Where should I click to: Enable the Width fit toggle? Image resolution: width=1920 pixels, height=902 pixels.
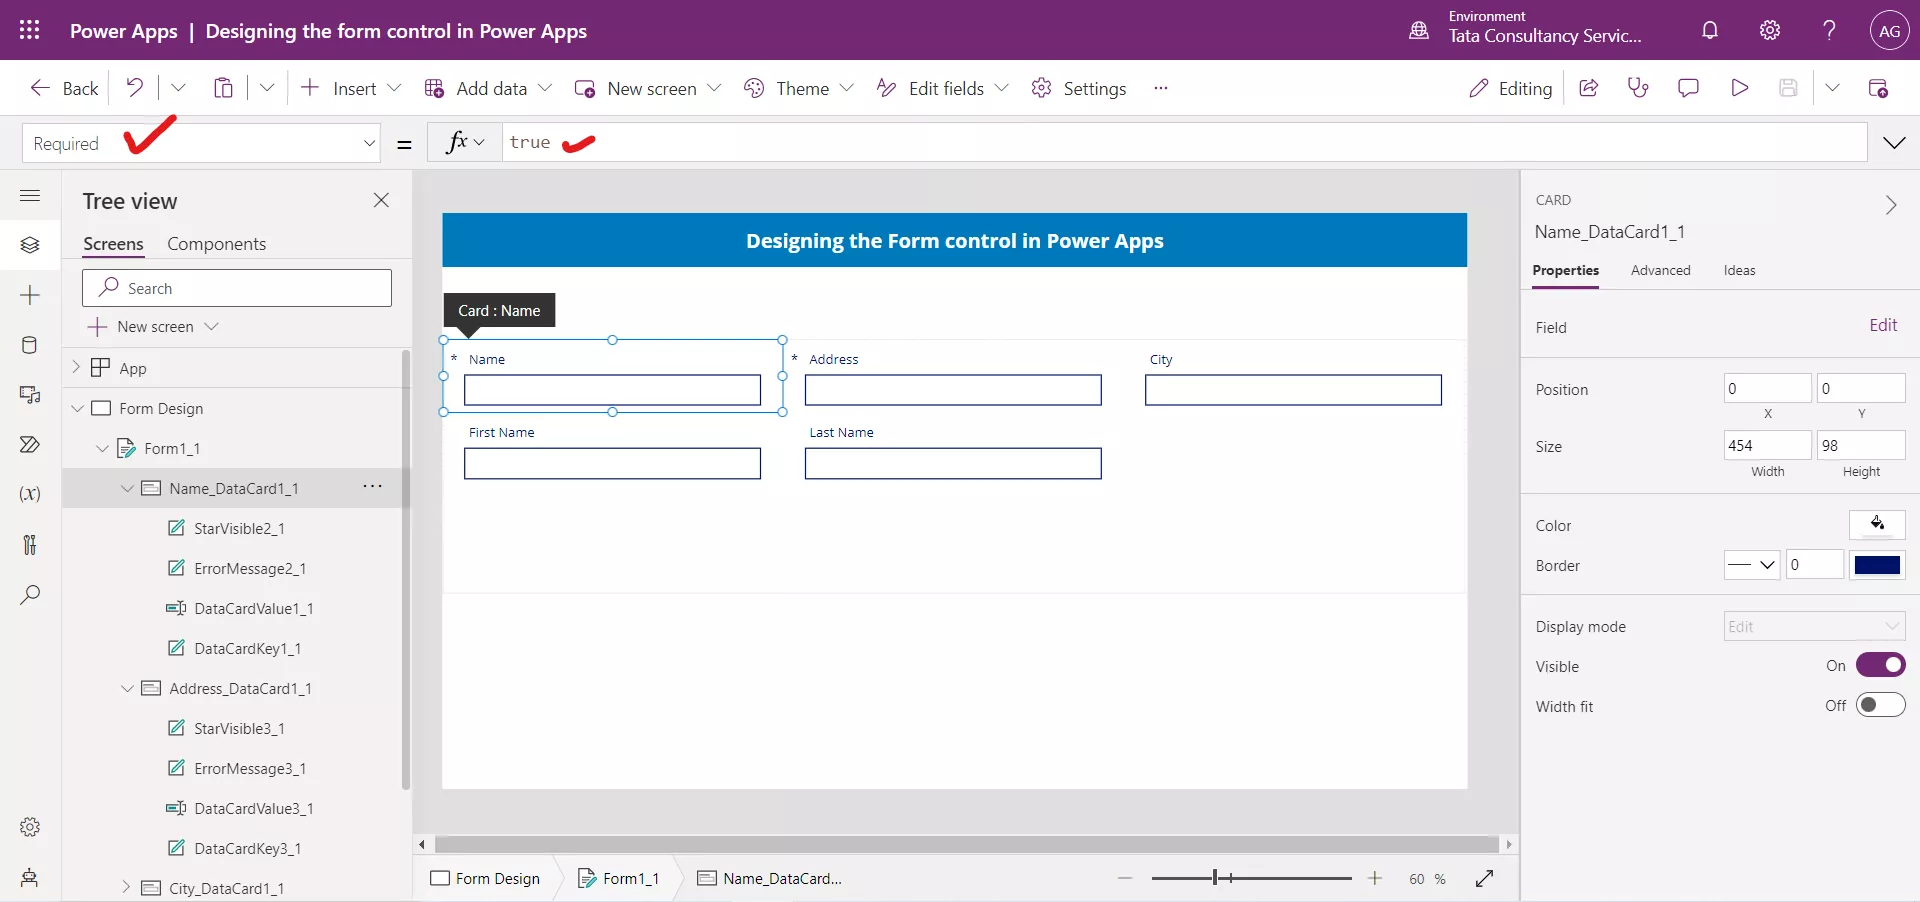pyautogui.click(x=1881, y=705)
